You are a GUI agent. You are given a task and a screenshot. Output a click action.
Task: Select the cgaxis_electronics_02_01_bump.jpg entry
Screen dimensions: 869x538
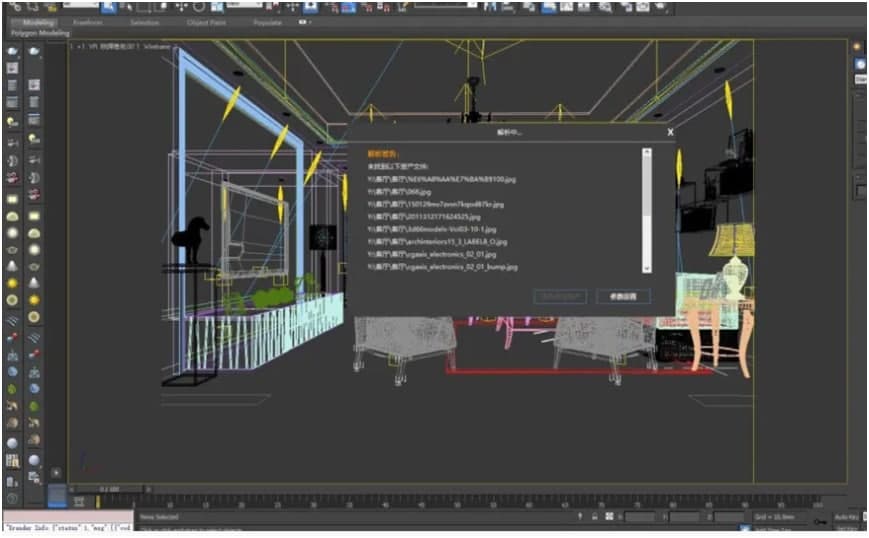pos(441,267)
